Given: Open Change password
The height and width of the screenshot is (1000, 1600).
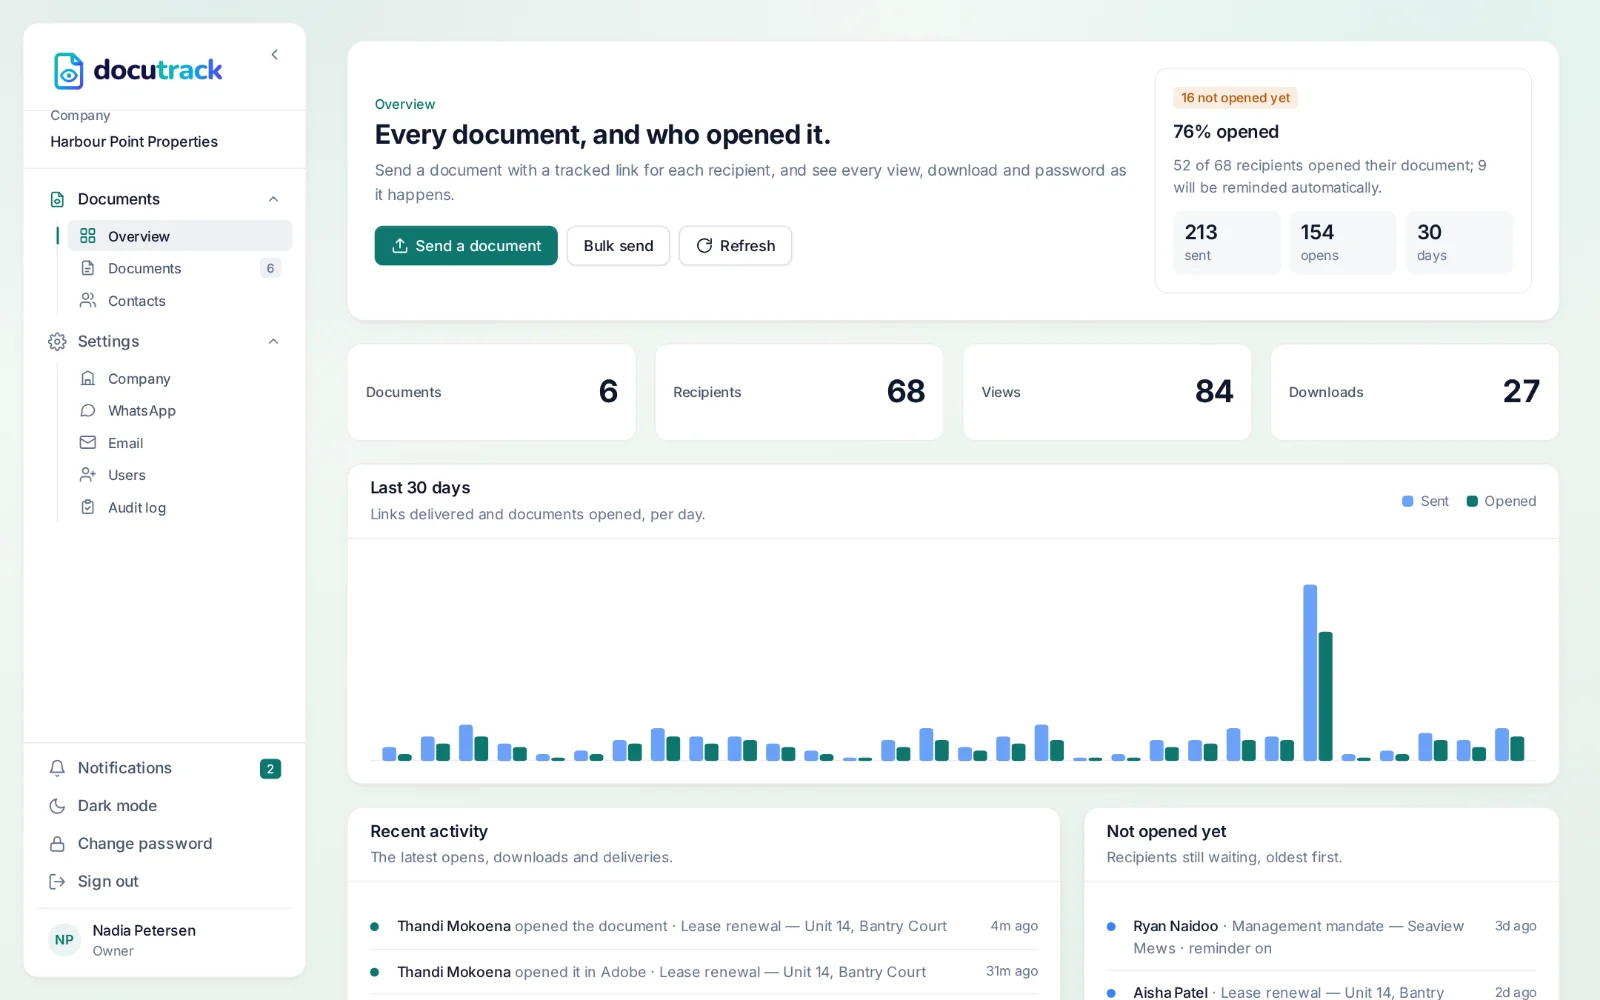Looking at the screenshot, I should click(164, 844).
